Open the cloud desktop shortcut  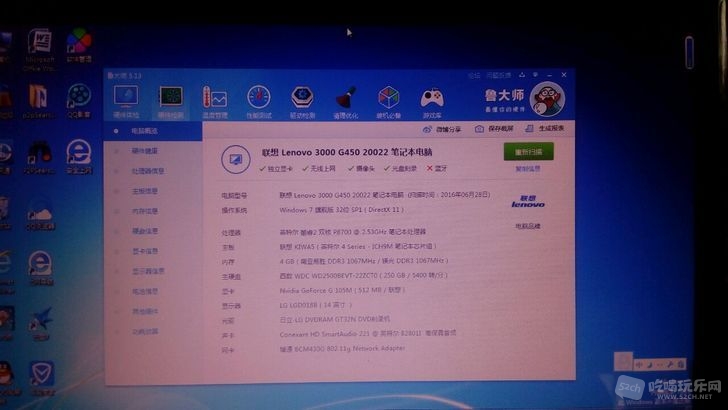coord(40,214)
